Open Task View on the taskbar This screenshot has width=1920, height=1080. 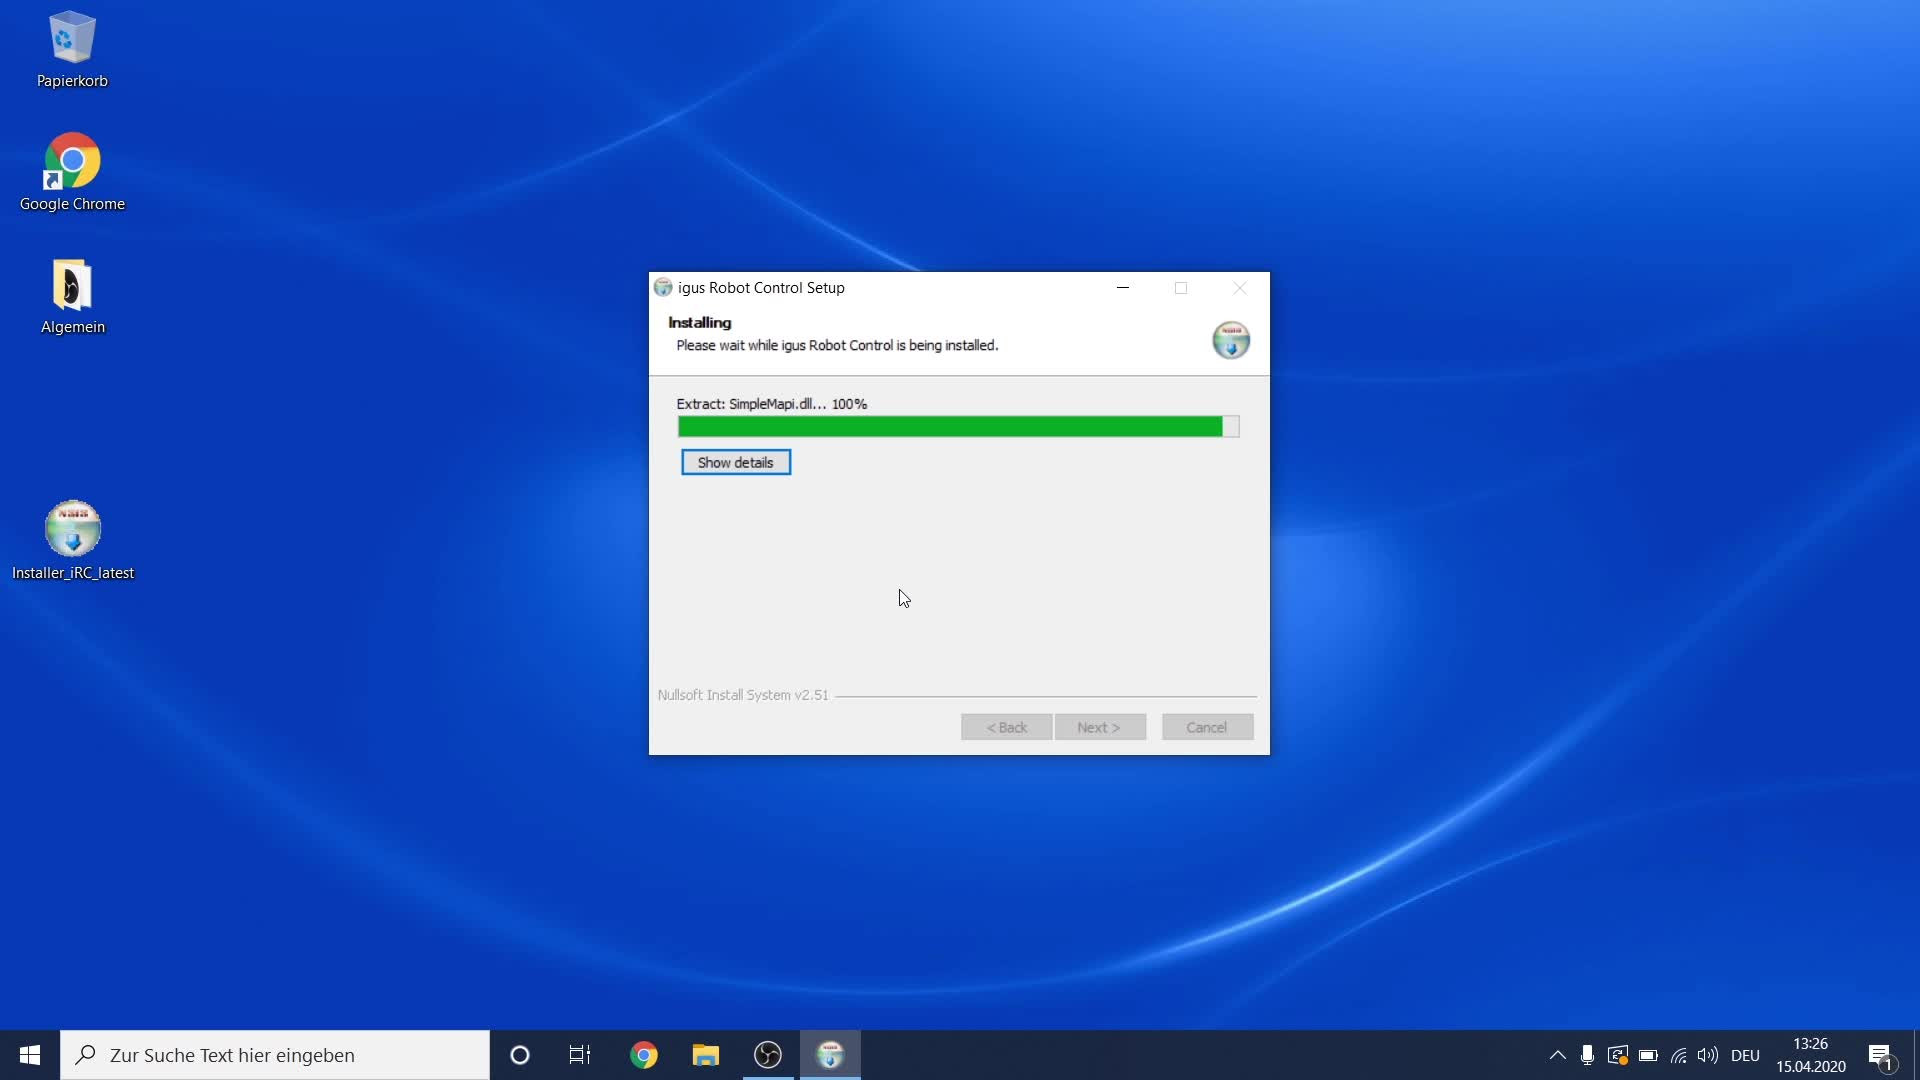(580, 1055)
